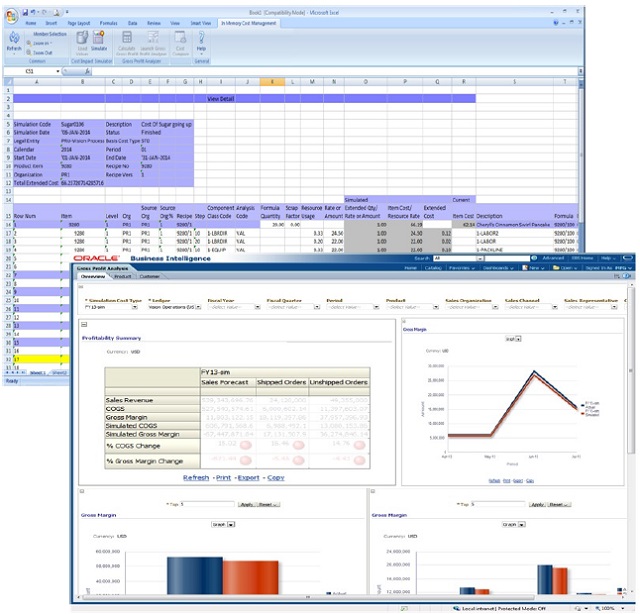Image resolution: width=640 pixels, height=614 pixels.
Task: Switch to the Insert ribbon tab
Action: (x=51, y=23)
